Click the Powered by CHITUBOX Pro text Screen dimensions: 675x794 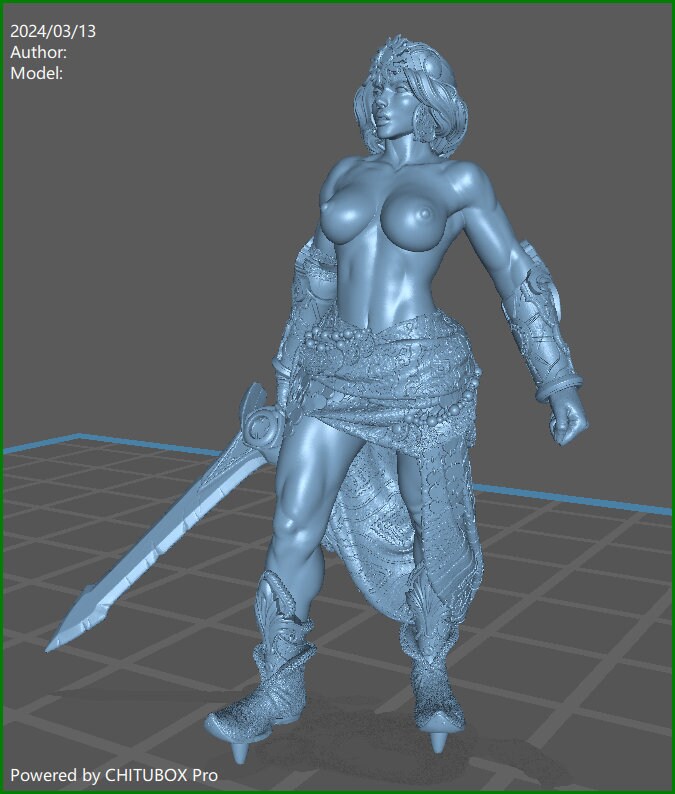tap(114, 774)
